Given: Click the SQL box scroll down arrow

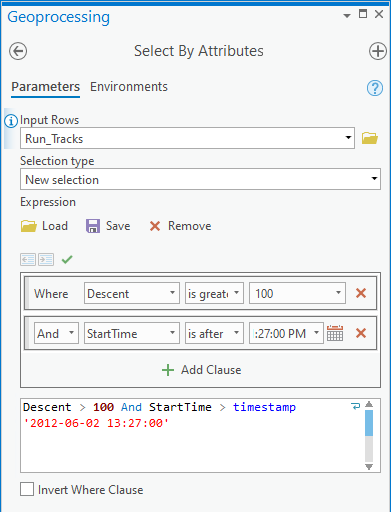Looking at the screenshot, I should [369, 467].
